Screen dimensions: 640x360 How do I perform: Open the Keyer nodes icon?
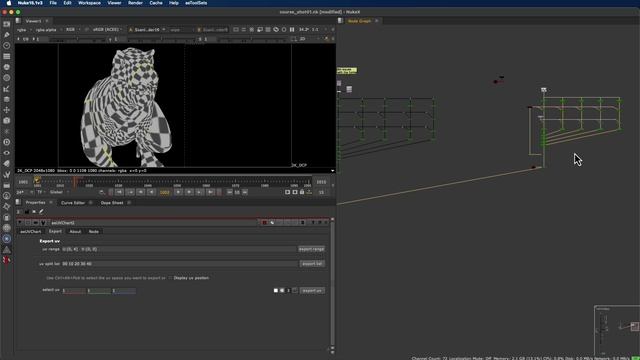7,89
